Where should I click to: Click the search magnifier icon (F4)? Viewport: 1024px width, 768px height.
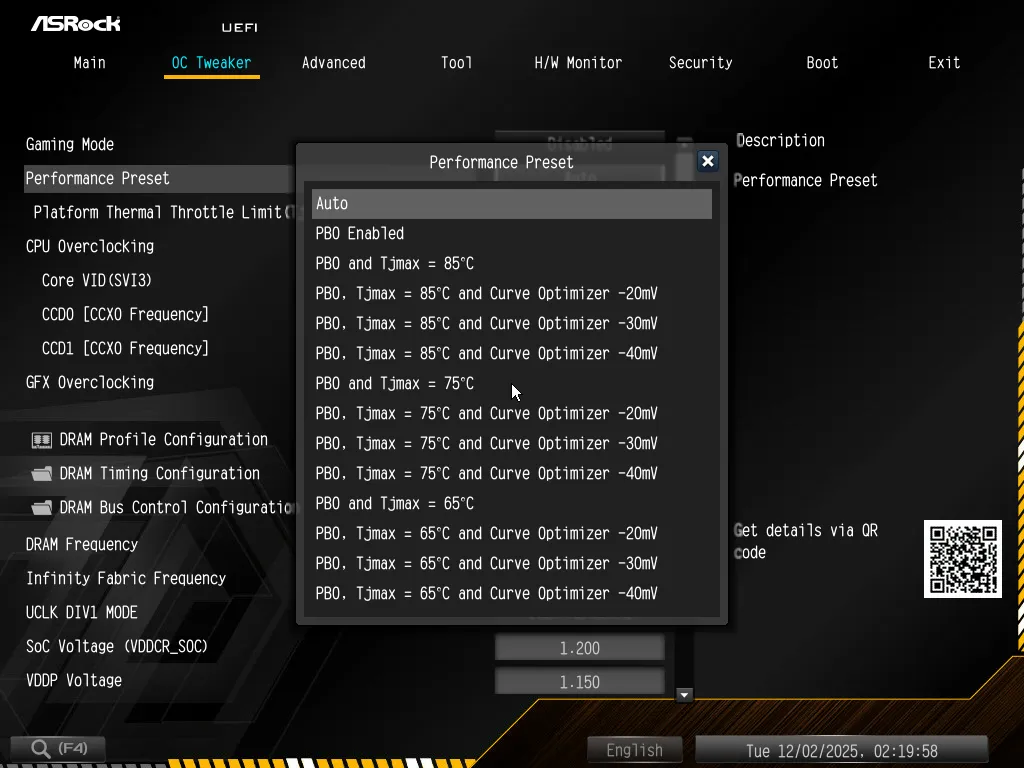point(41,748)
